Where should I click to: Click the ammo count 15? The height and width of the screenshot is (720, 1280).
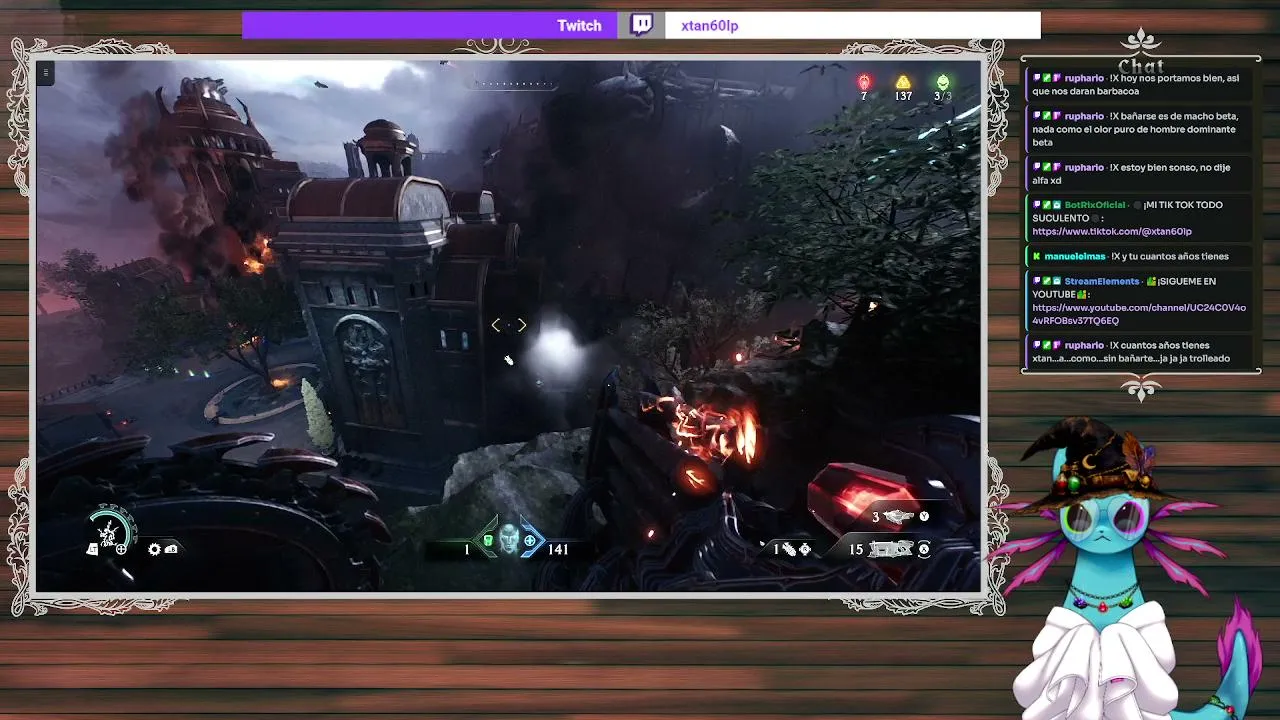pos(856,549)
